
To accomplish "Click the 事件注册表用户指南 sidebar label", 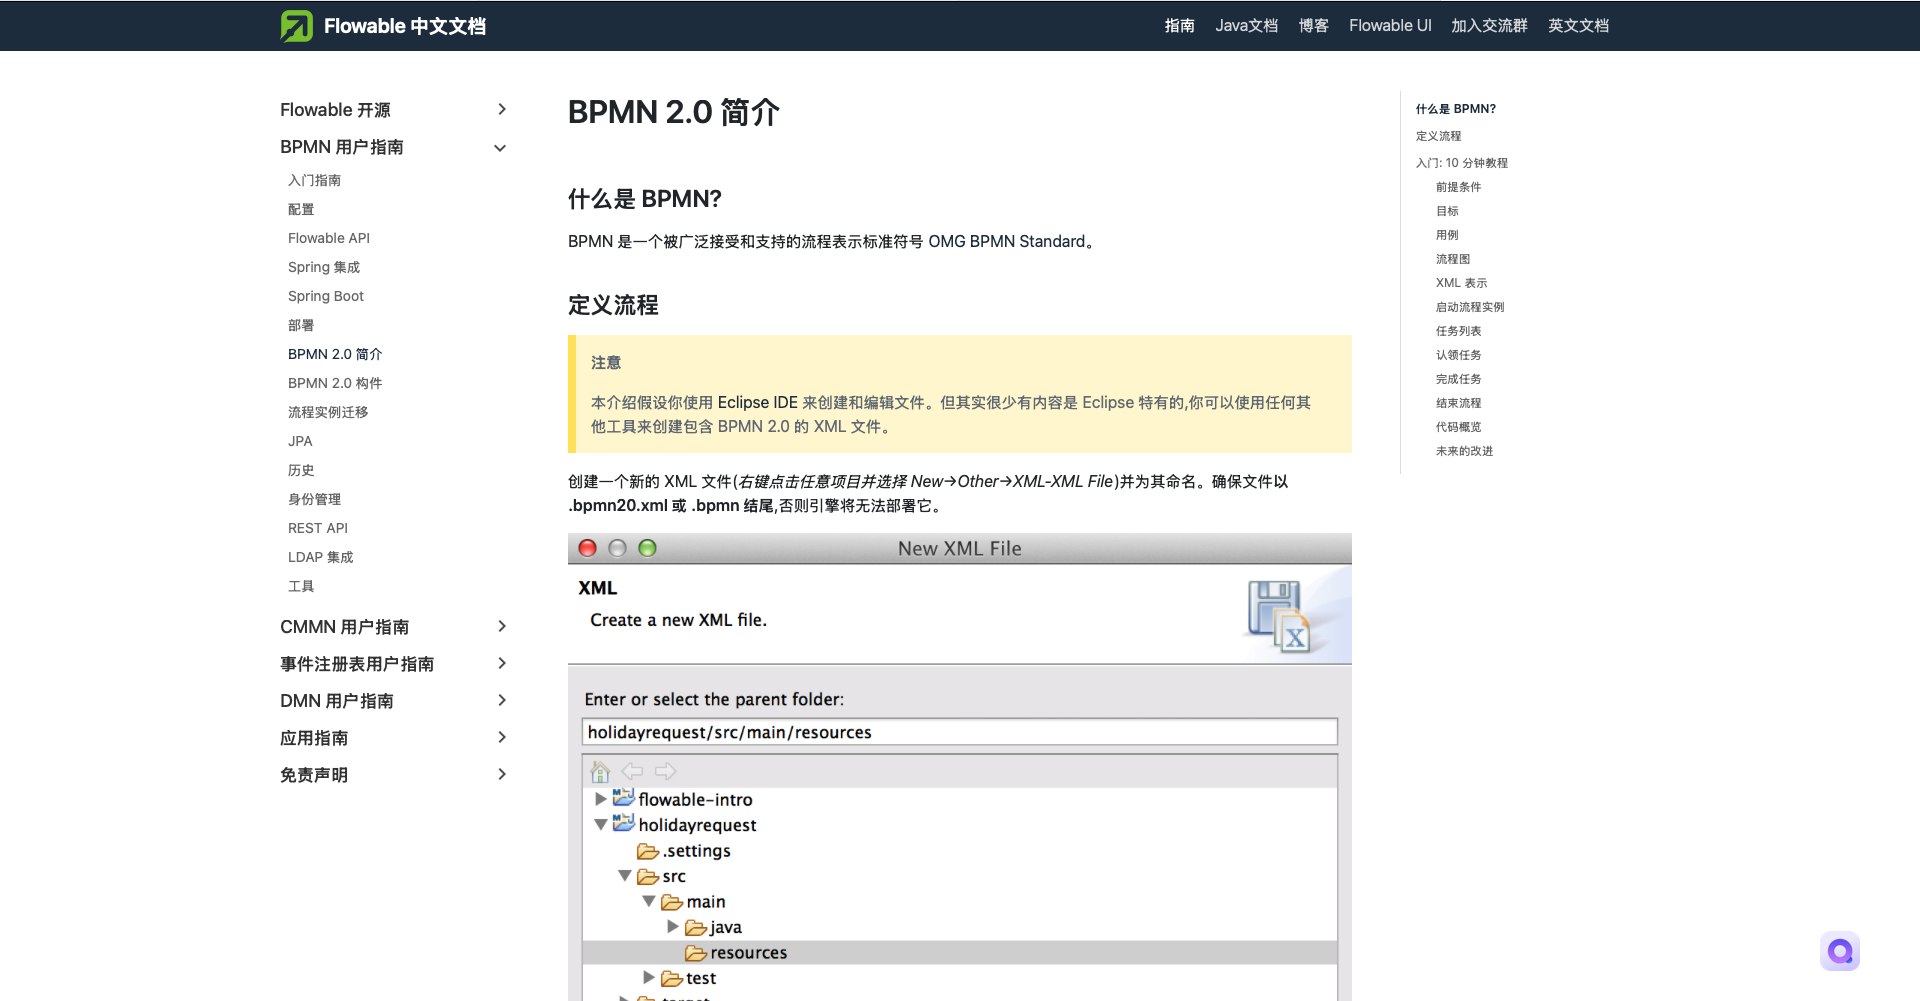I will 357,664.
